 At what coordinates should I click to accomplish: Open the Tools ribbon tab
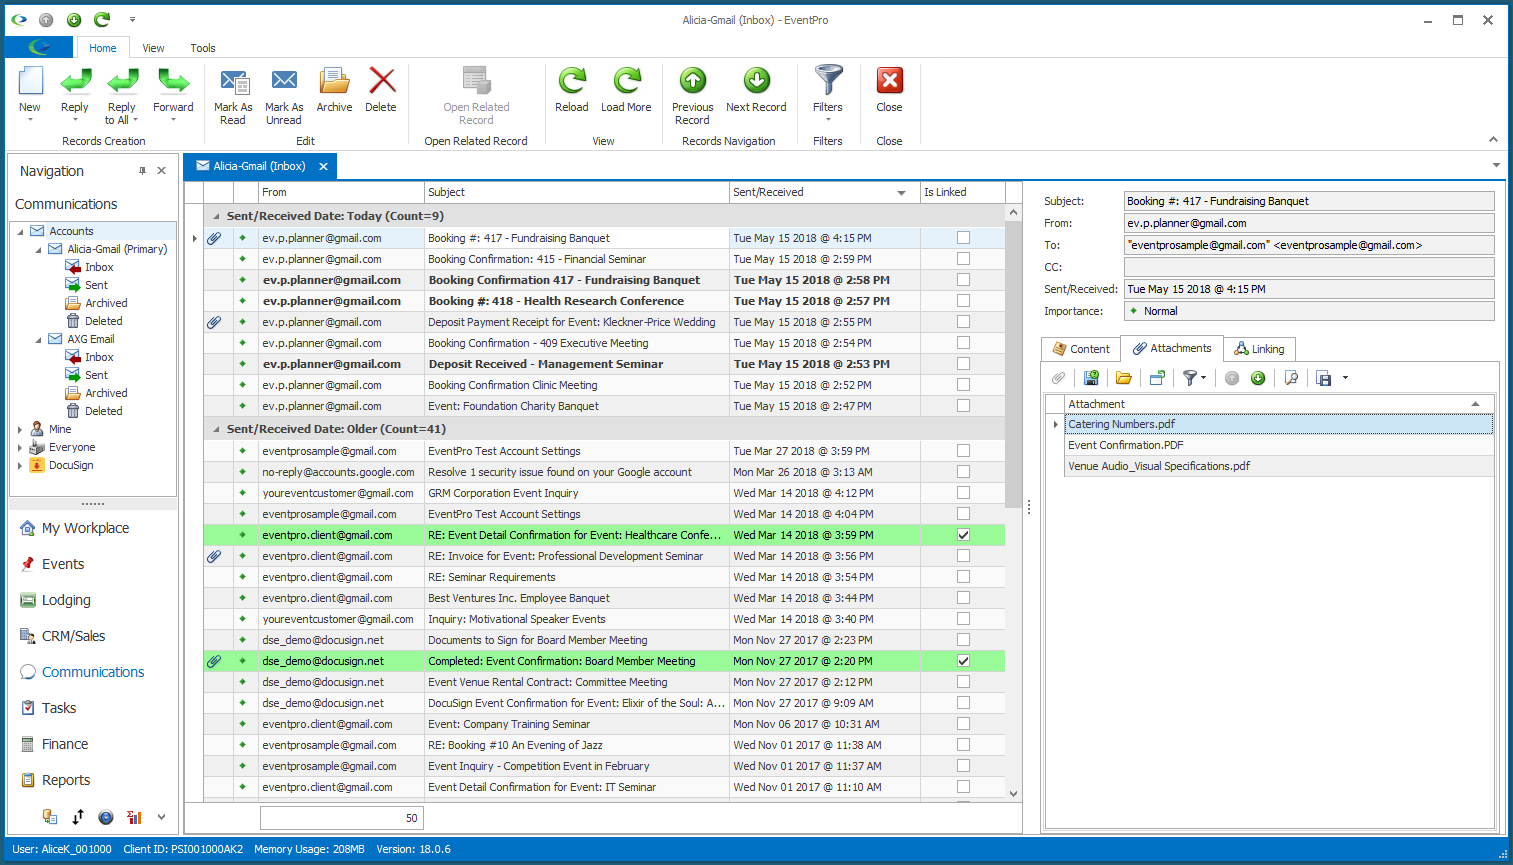pyautogui.click(x=203, y=48)
